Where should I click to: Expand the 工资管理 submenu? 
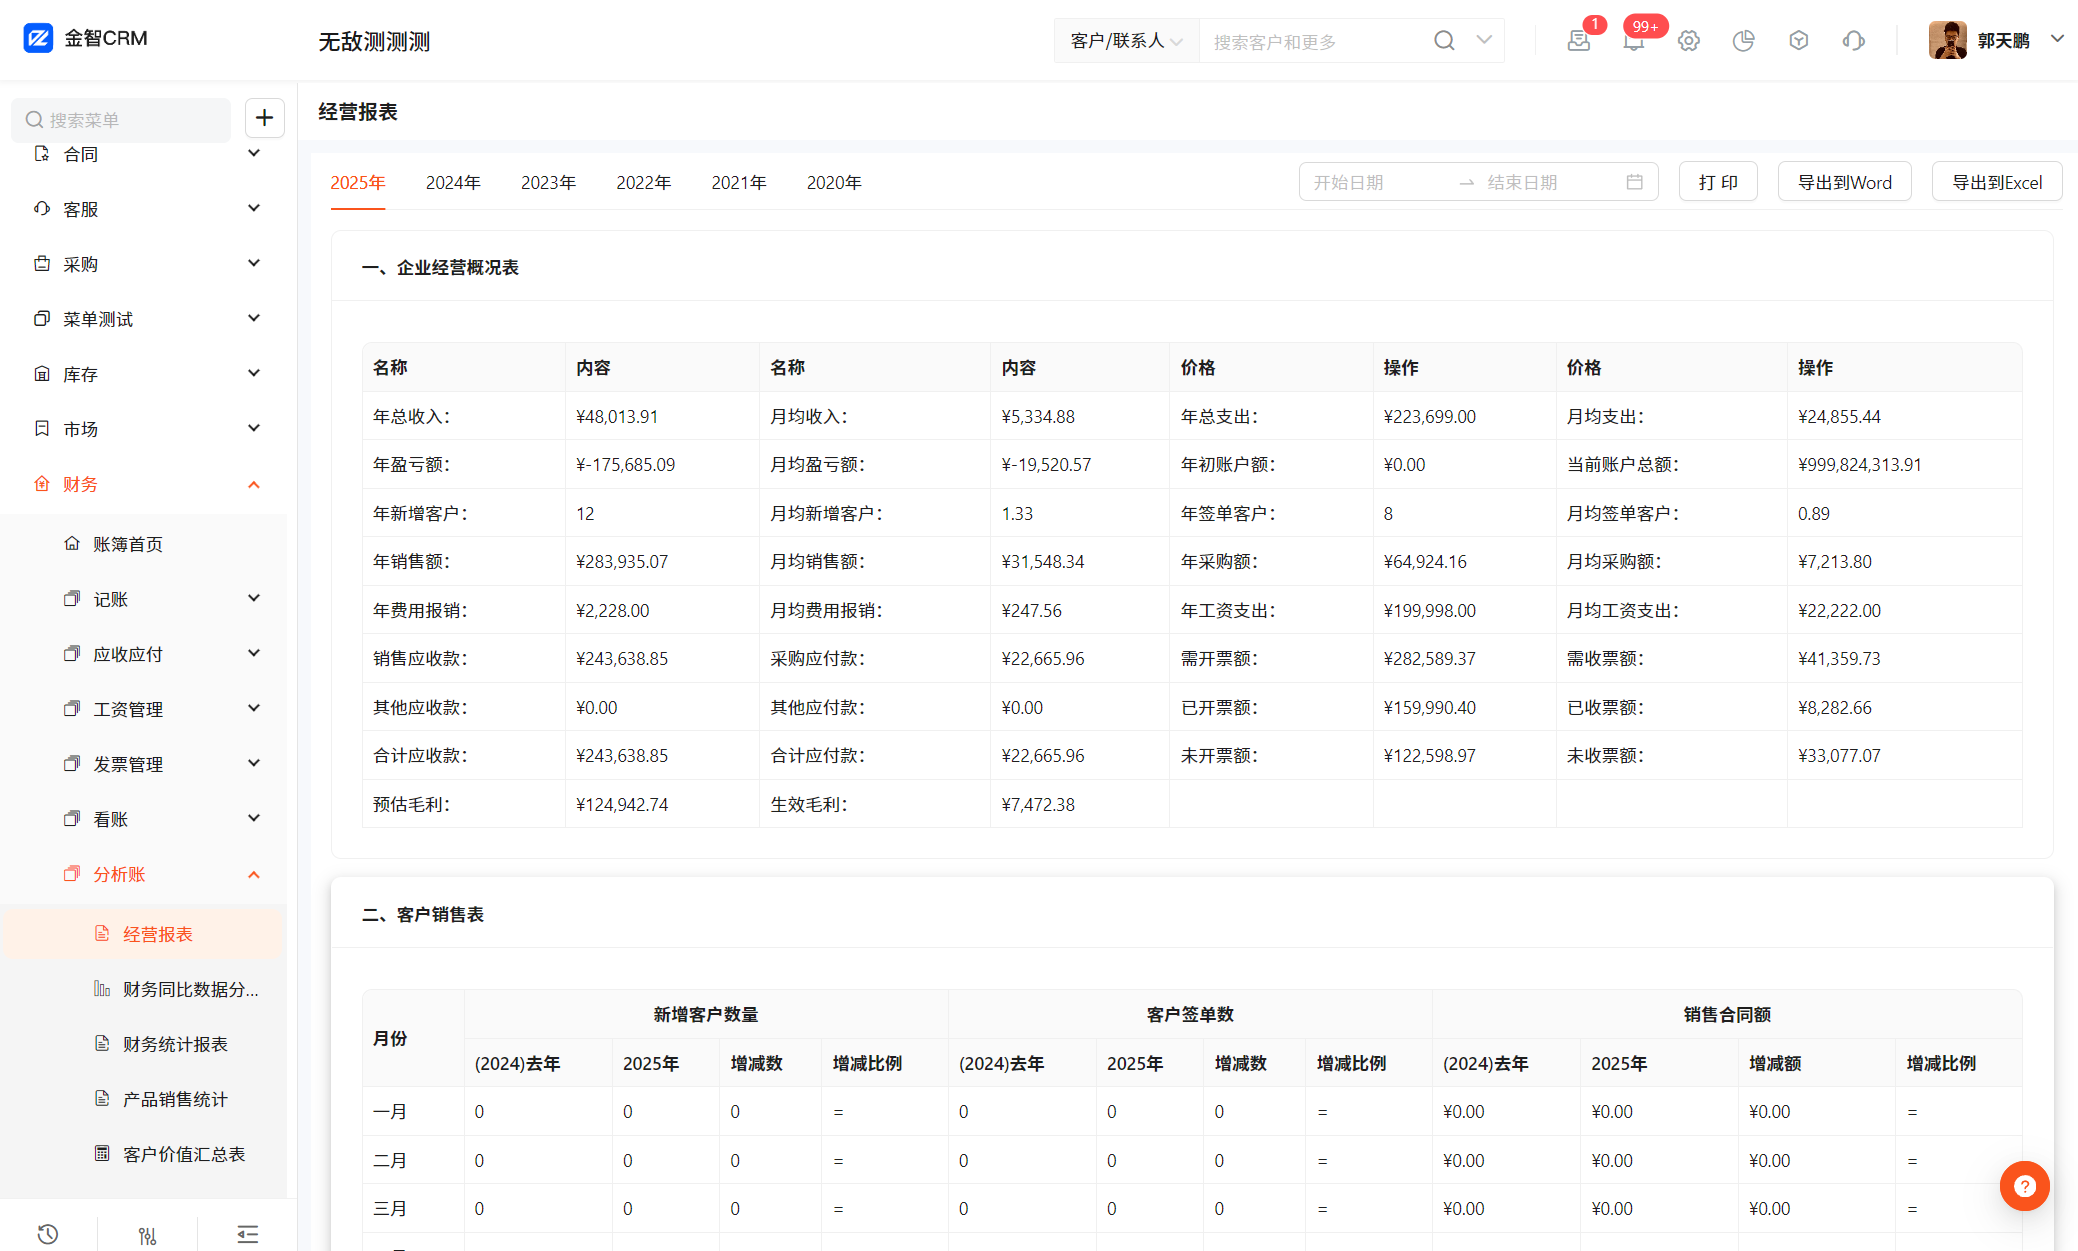[x=254, y=709]
